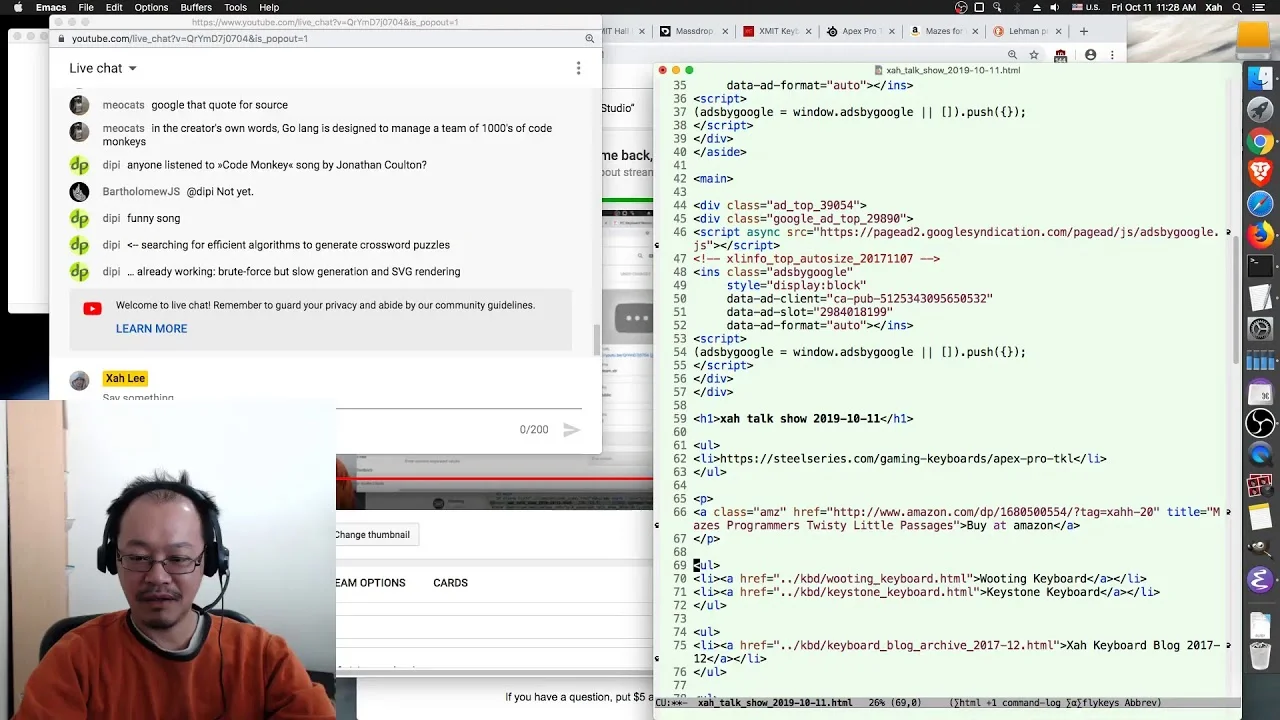The image size is (1280, 720).
Task: Send the live chat message
Action: [x=571, y=430]
